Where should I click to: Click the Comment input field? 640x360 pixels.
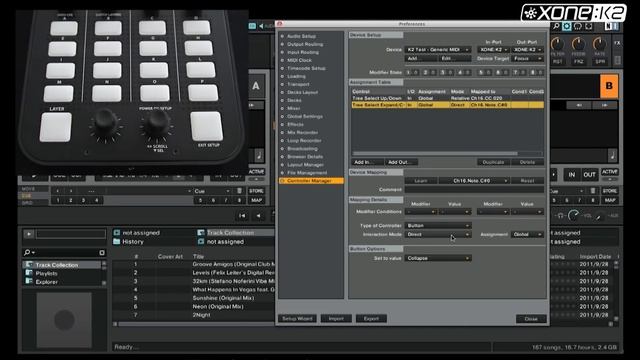(474, 189)
